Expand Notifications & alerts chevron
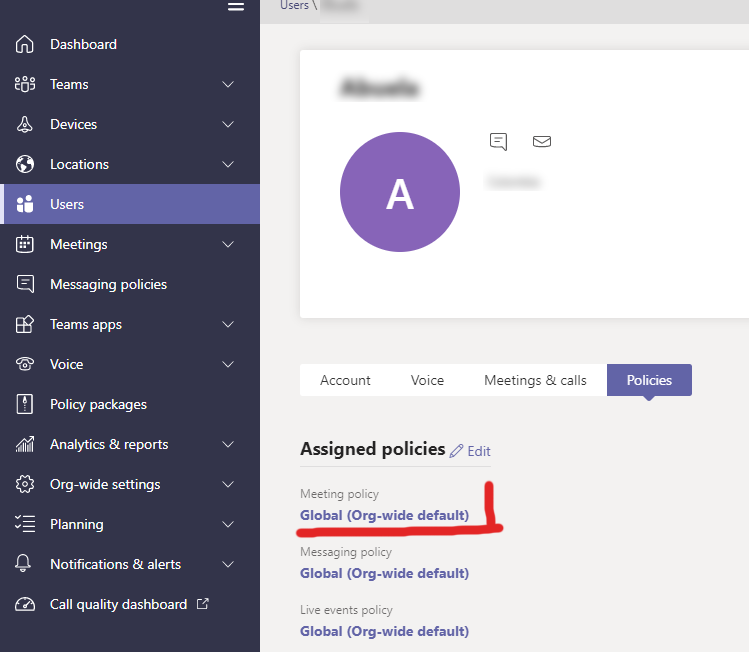The image size is (749, 652). [x=228, y=564]
